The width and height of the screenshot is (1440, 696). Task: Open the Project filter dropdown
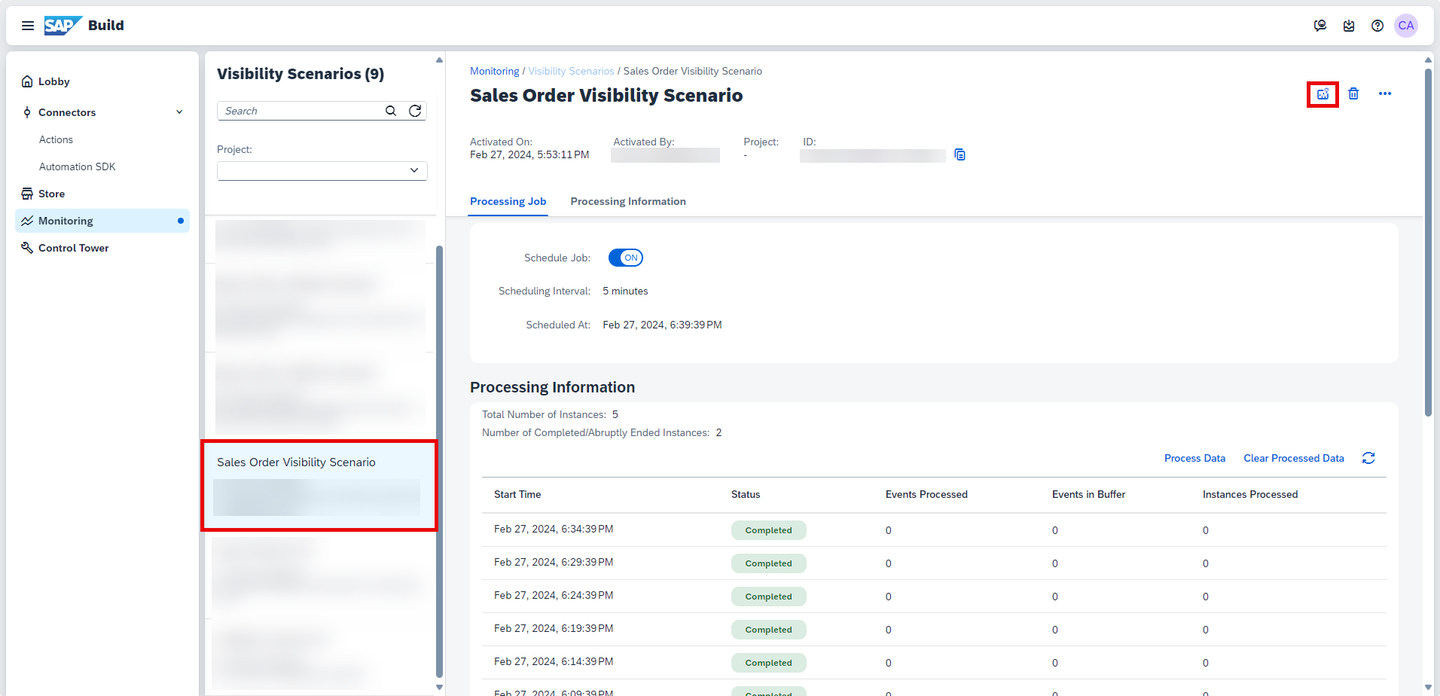[322, 171]
